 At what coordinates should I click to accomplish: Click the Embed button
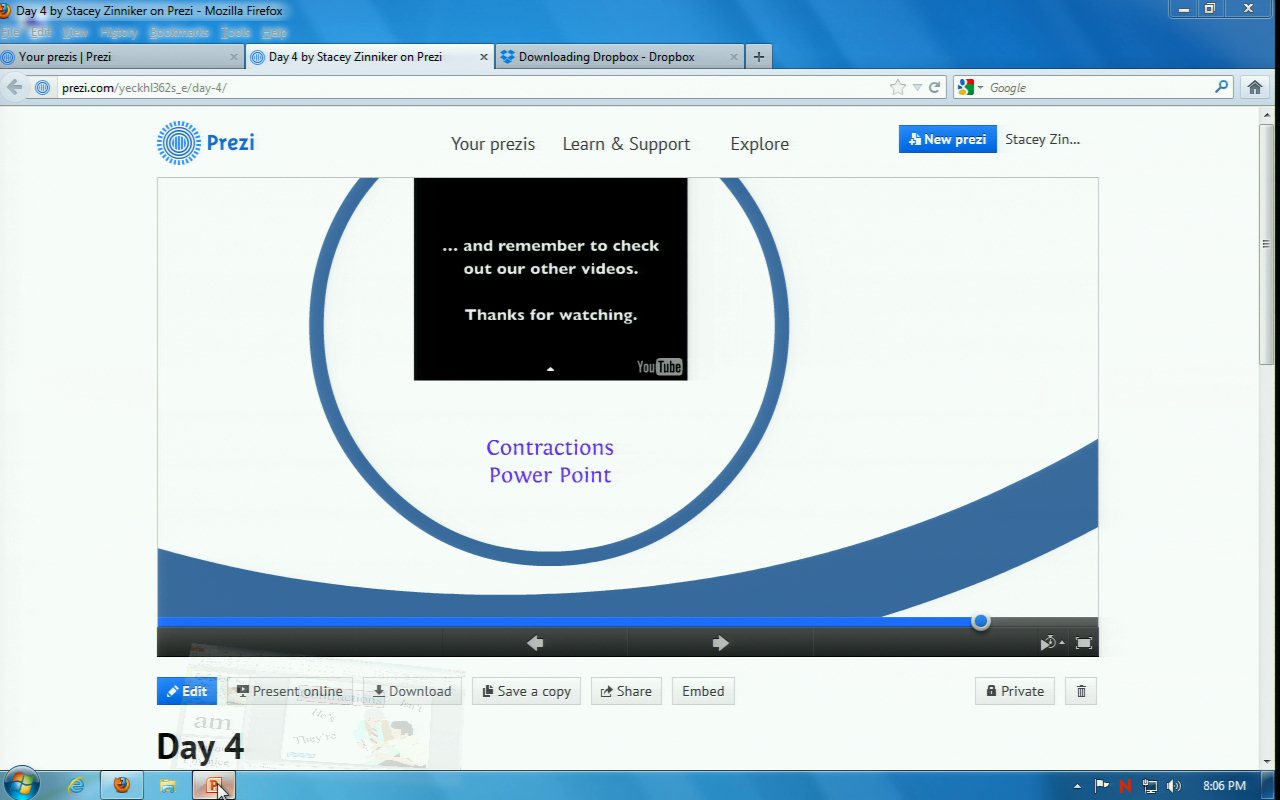tap(703, 691)
